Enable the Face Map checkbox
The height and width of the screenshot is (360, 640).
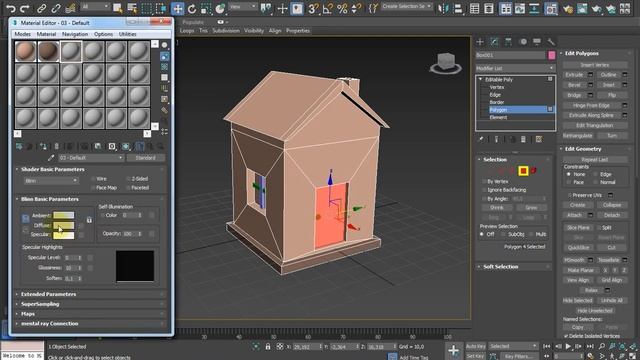[93, 188]
